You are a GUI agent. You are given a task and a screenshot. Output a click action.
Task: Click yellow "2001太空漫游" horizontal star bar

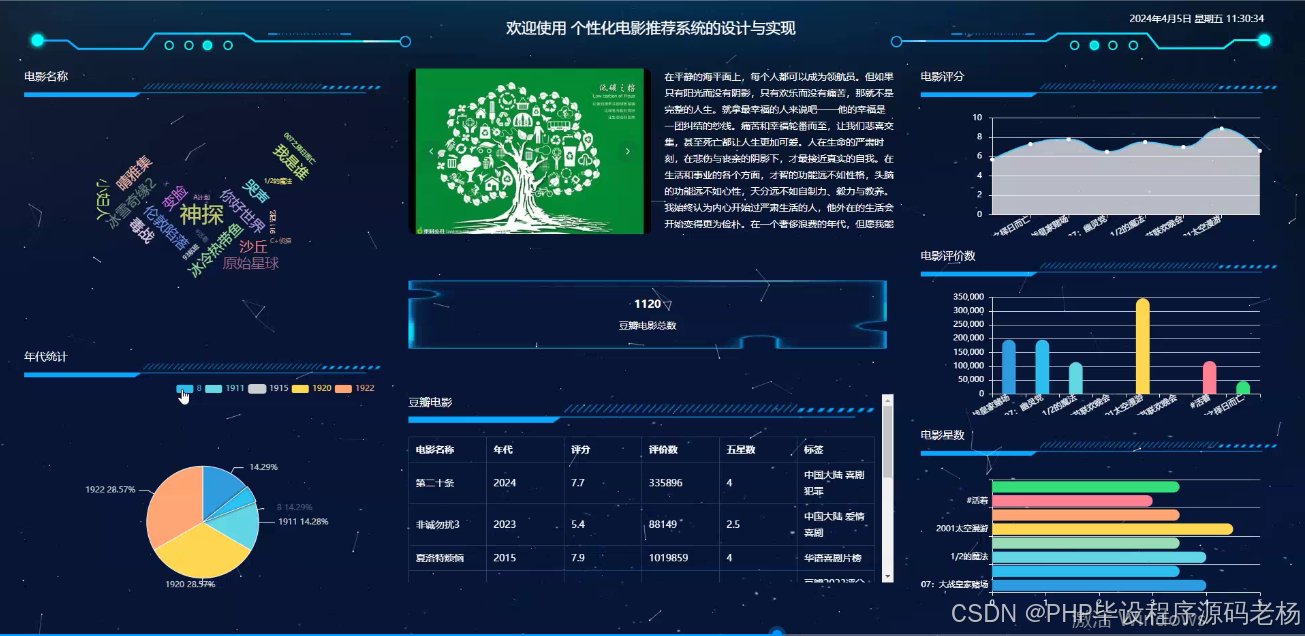pyautogui.click(x=1112, y=529)
